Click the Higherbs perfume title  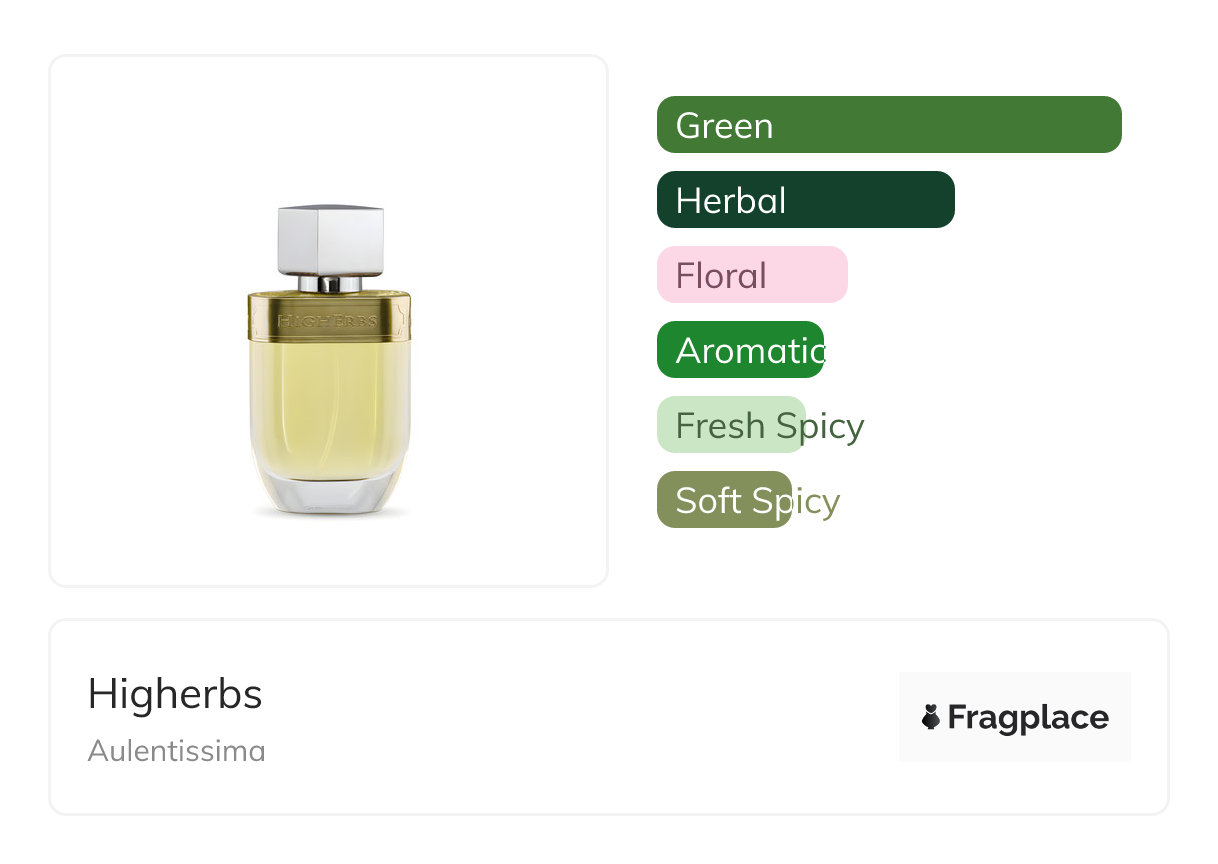point(175,694)
